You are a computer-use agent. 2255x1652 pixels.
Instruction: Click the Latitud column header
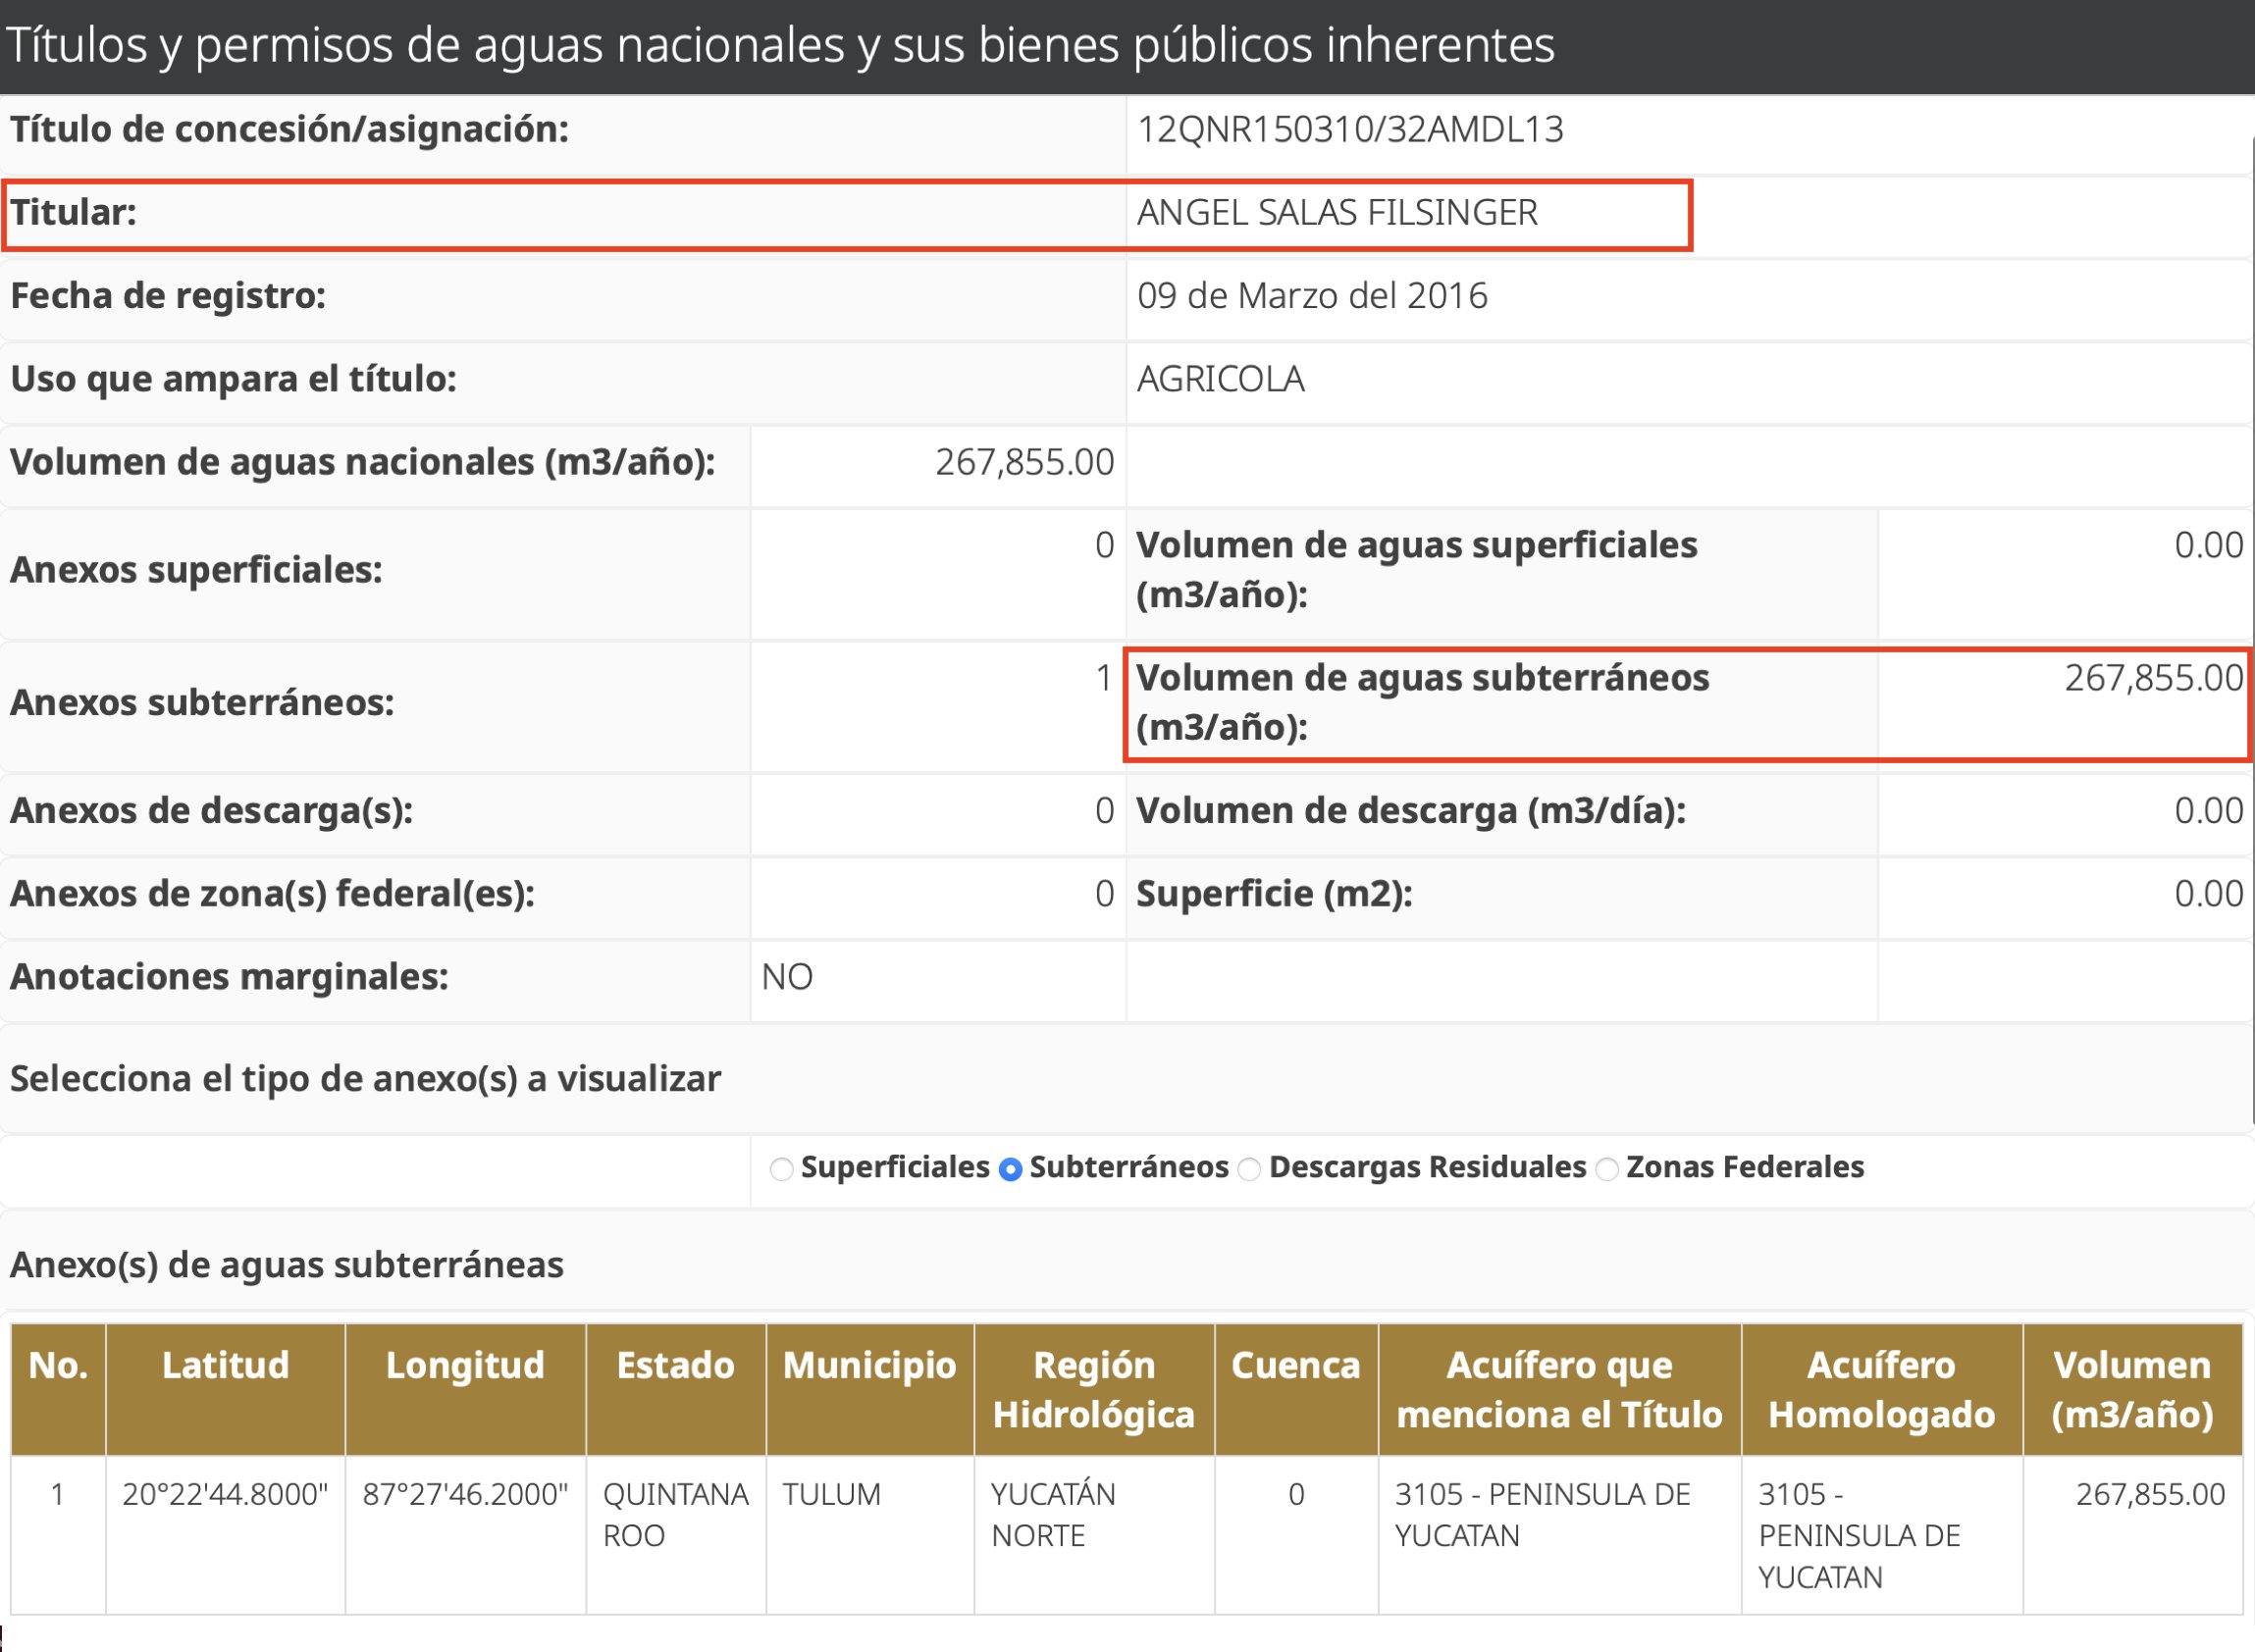[225, 1365]
